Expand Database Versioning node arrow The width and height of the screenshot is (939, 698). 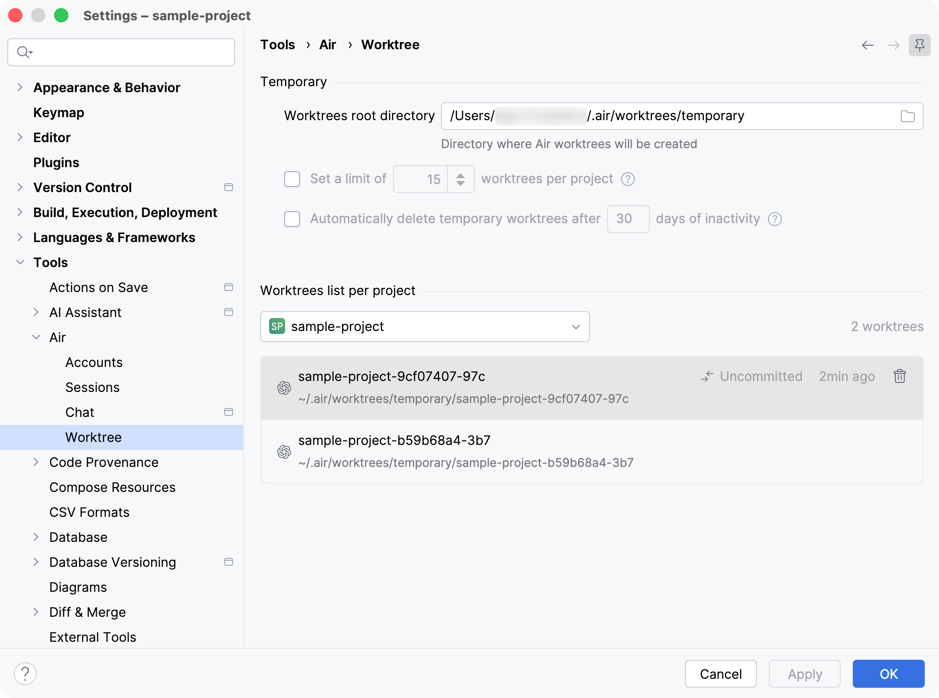click(x=36, y=562)
